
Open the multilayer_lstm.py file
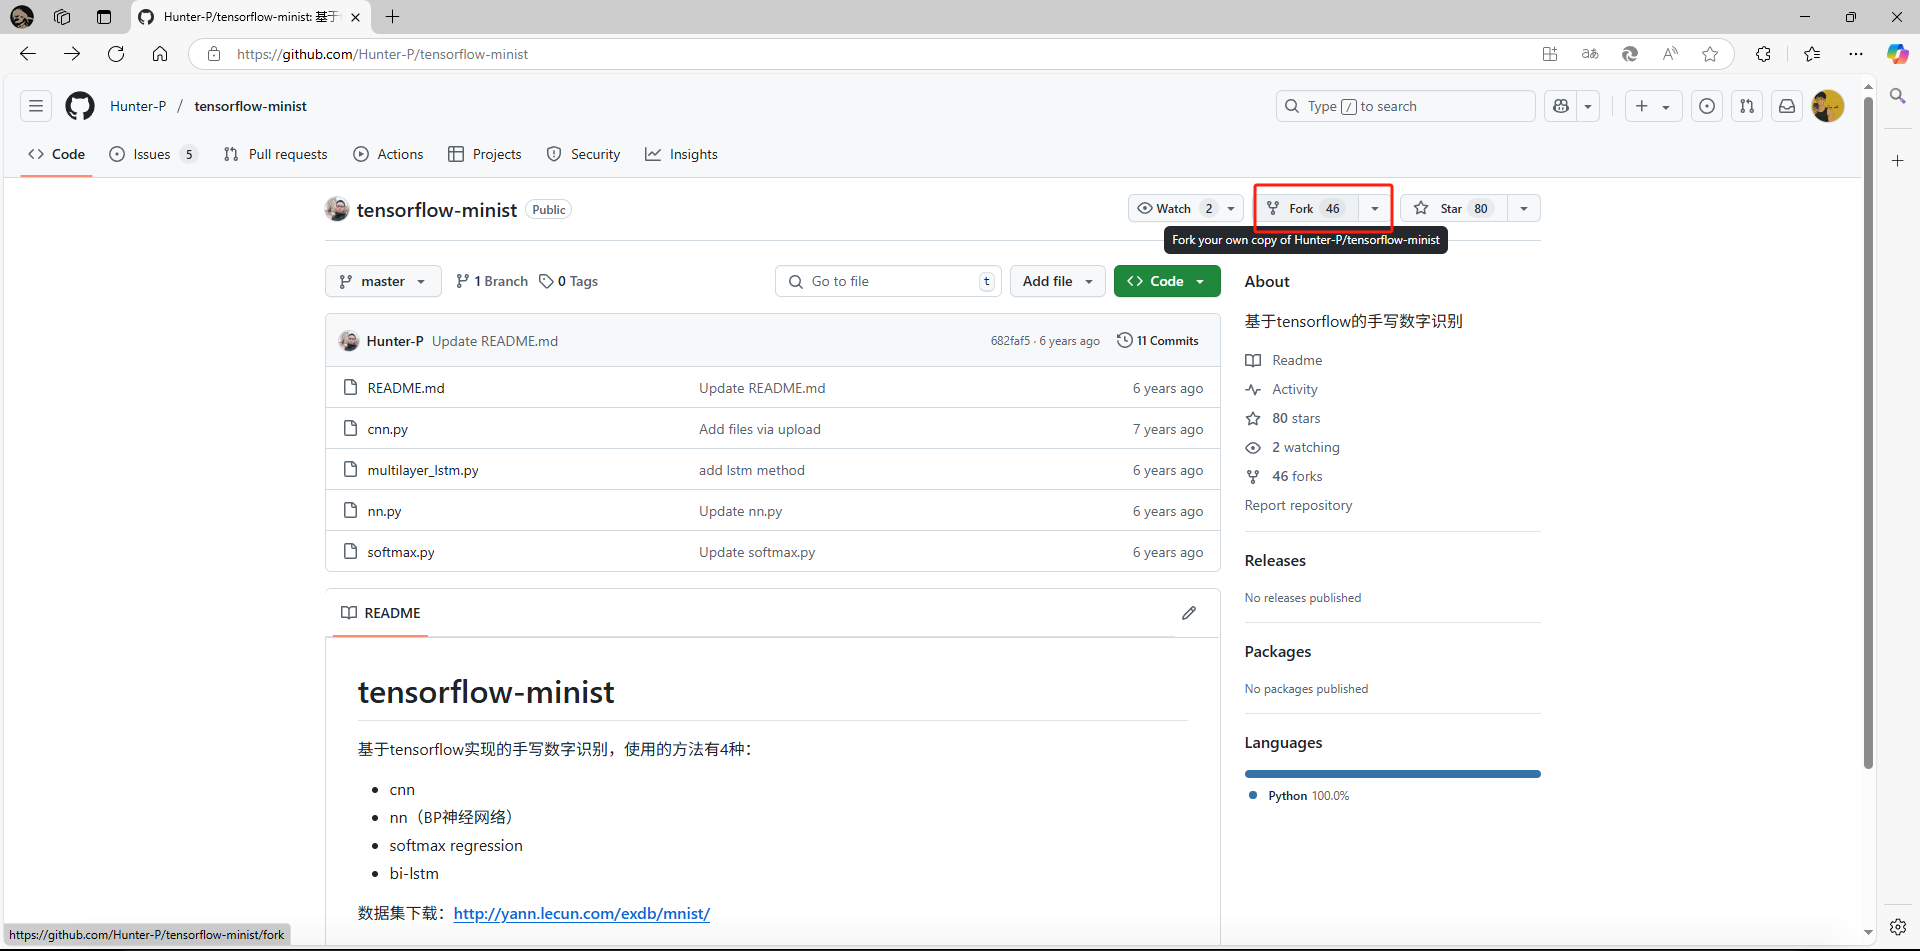[x=423, y=470]
